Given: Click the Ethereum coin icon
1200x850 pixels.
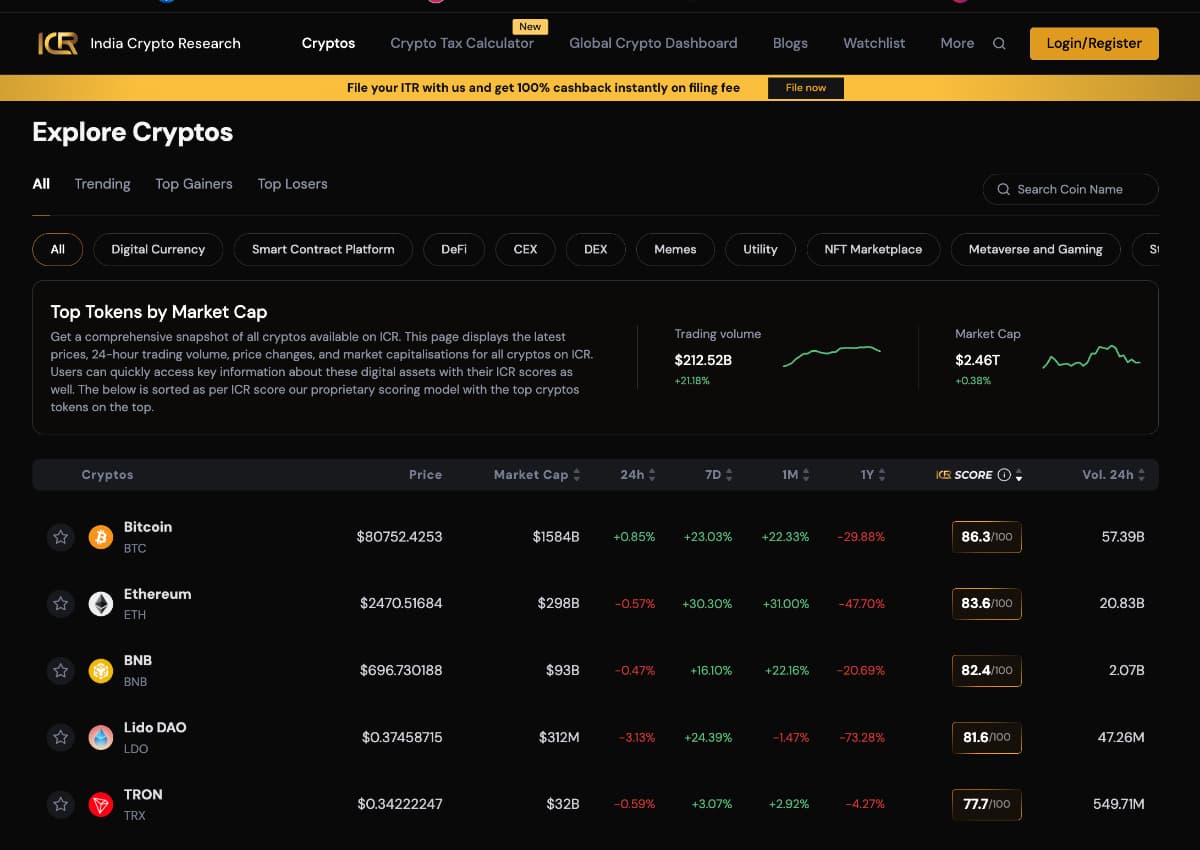Looking at the screenshot, I should coord(101,604).
